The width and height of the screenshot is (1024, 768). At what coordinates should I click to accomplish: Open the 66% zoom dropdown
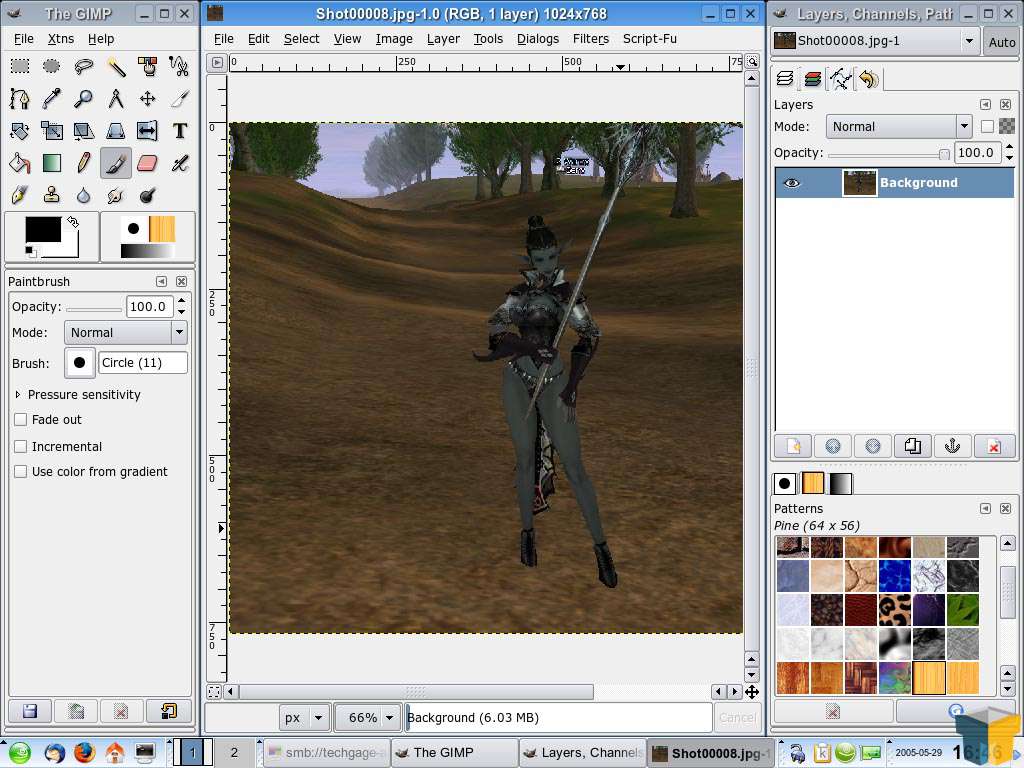coord(368,718)
